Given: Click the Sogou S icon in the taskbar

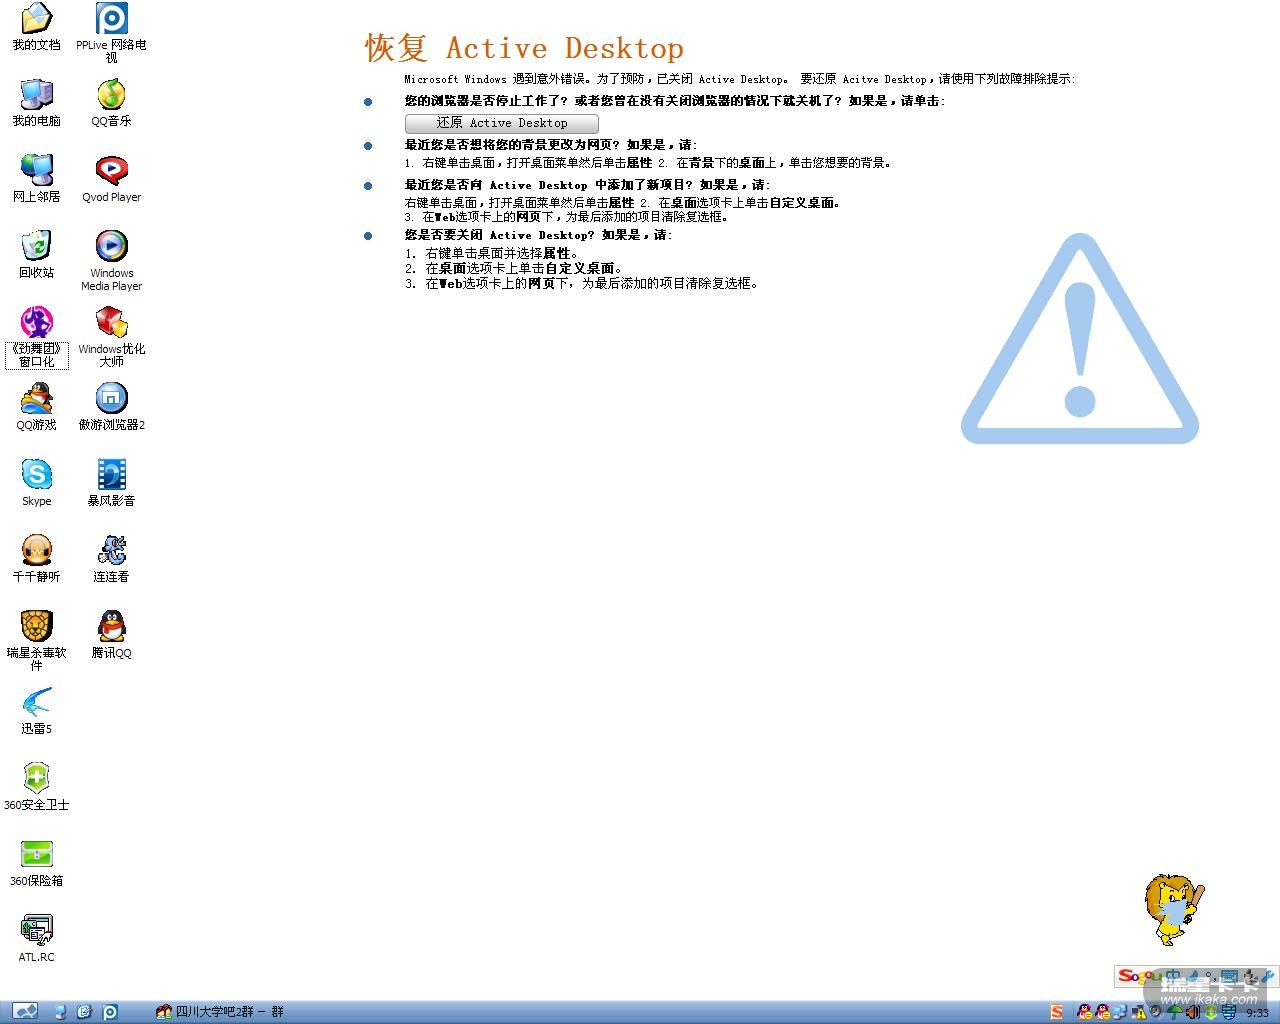Looking at the screenshot, I should pos(1057,1012).
